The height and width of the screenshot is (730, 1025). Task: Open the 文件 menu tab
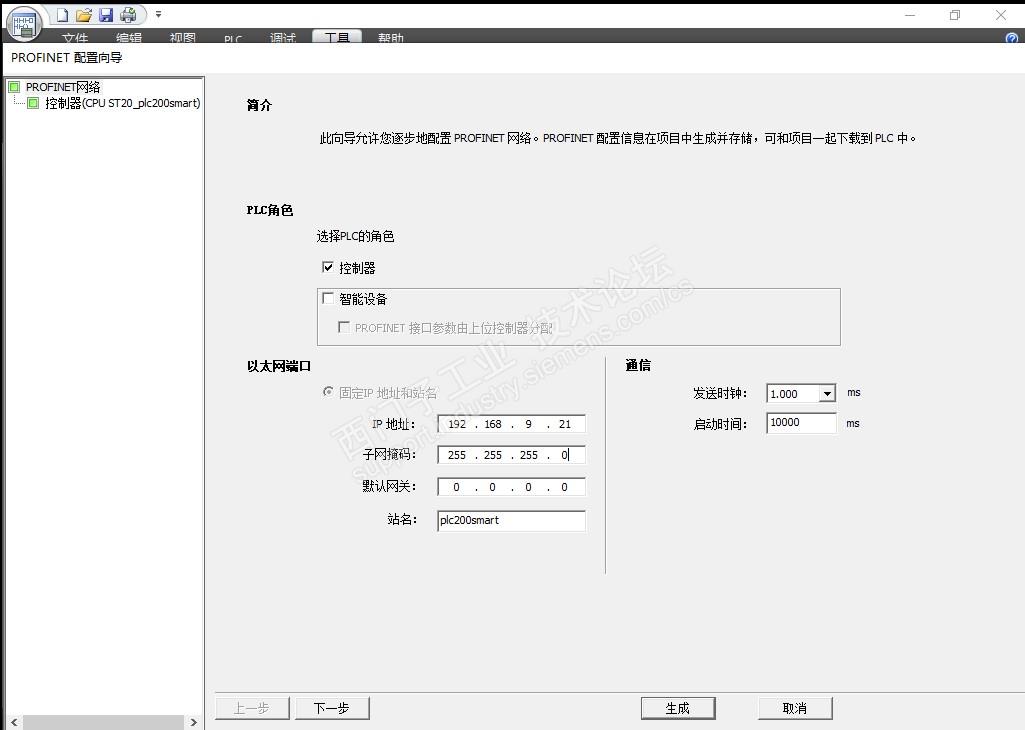point(75,38)
